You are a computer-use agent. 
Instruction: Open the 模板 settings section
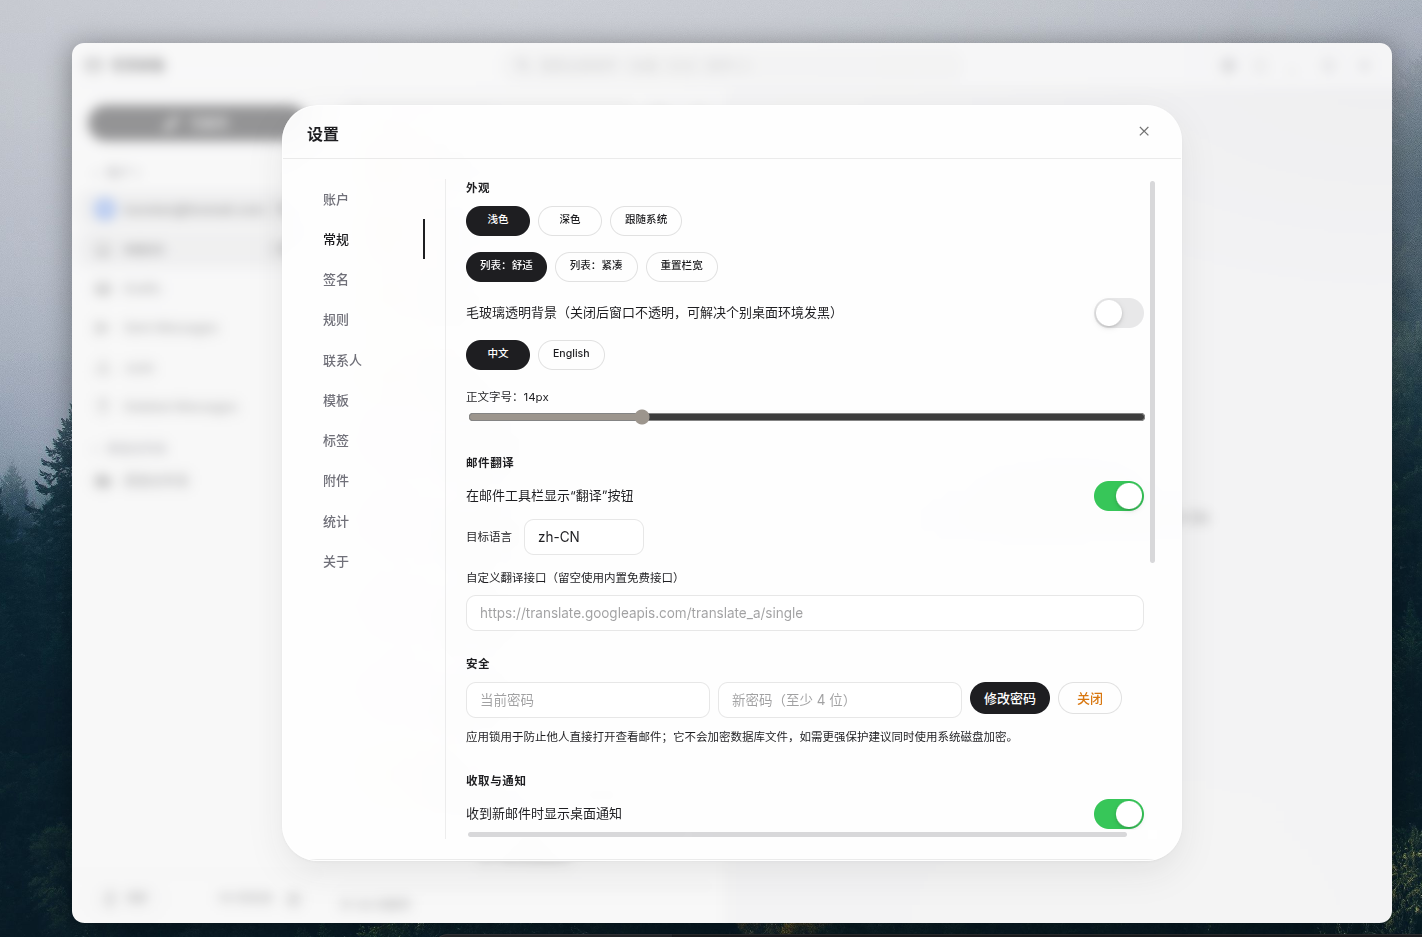336,401
